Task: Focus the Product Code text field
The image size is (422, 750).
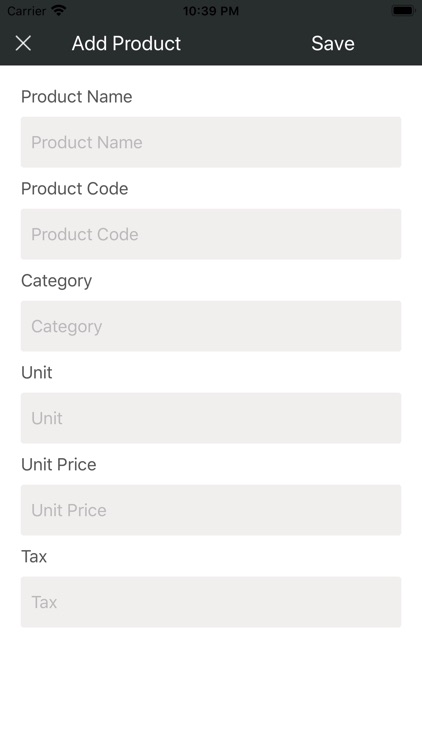Action: click(211, 234)
